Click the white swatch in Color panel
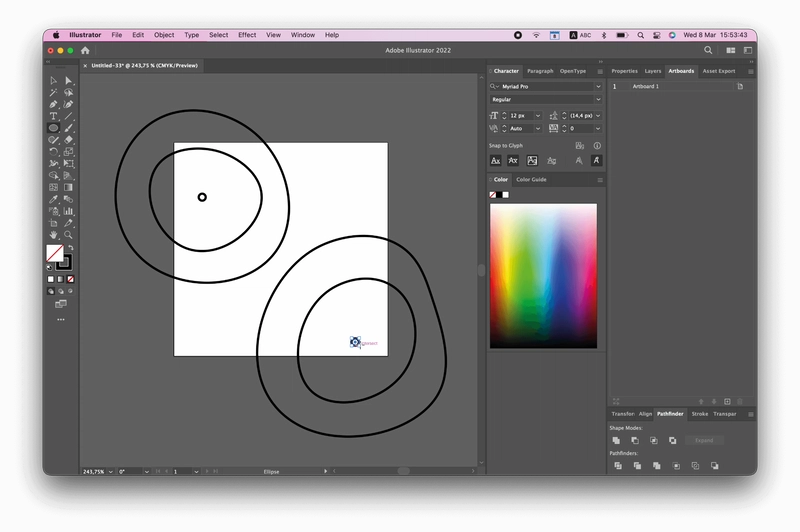 click(506, 195)
